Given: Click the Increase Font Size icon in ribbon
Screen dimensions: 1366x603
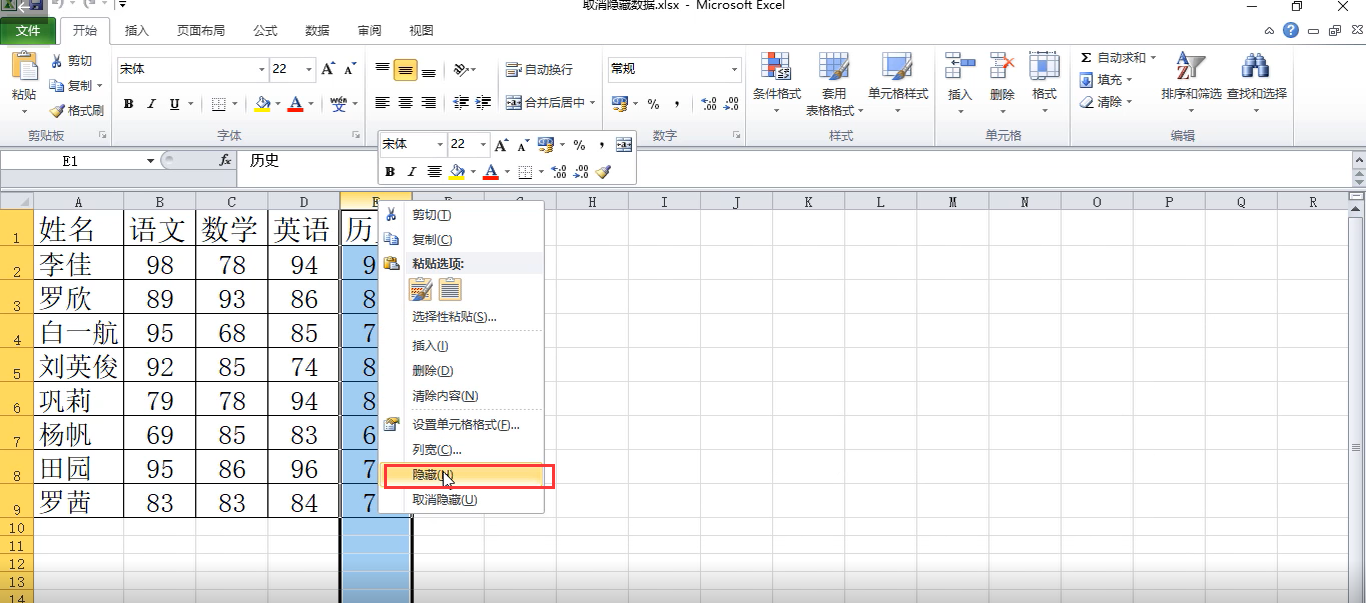Looking at the screenshot, I should 329,69.
